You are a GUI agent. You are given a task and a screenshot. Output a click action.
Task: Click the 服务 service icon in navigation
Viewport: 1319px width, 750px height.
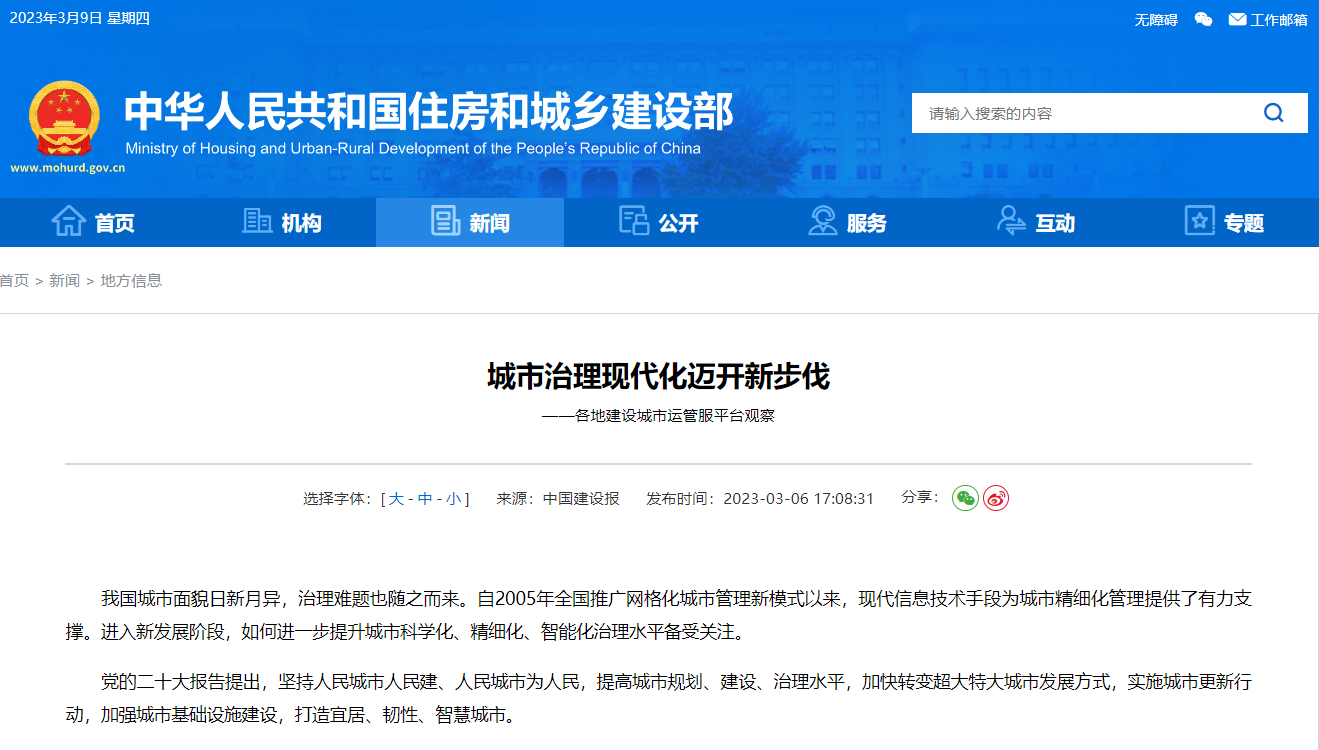823,221
